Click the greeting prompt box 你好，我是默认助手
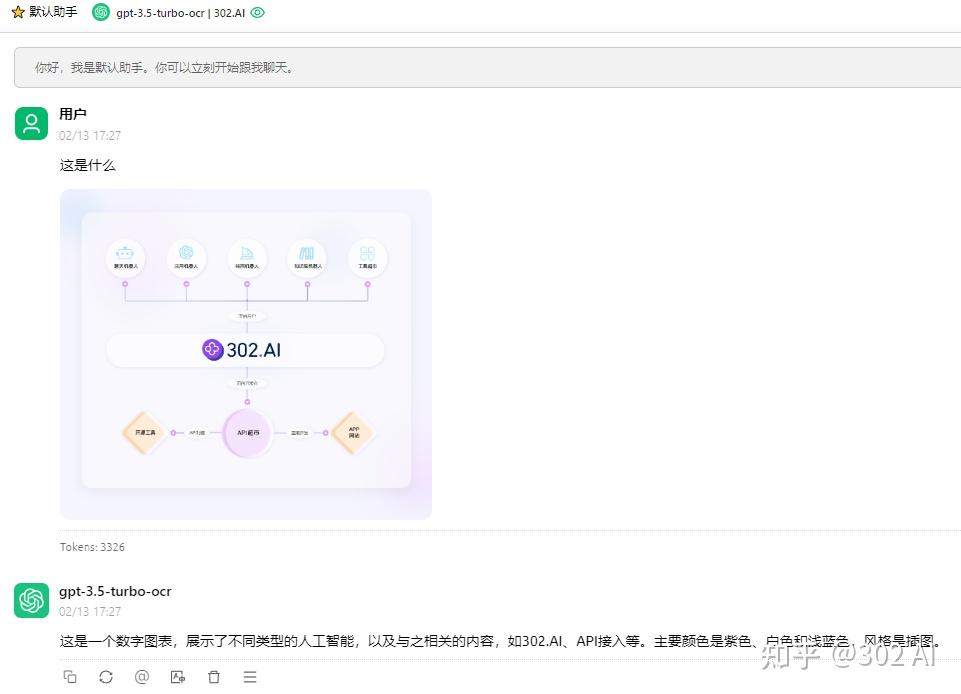961x694 pixels. click(x=487, y=67)
